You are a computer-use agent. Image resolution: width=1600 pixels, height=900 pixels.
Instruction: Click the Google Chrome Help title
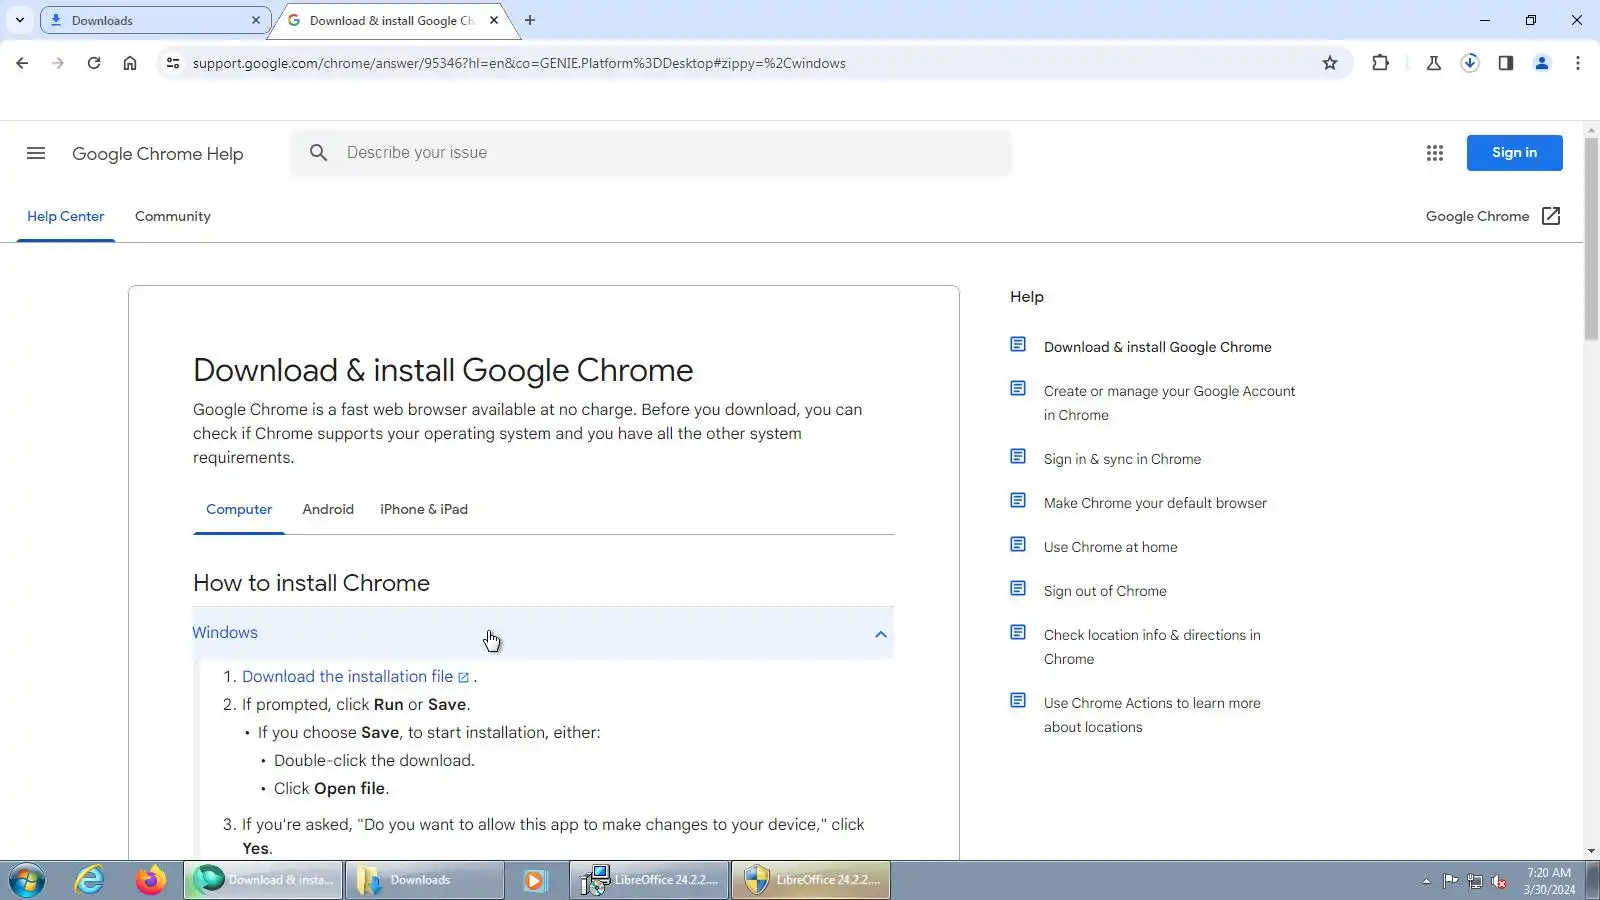[x=158, y=154]
